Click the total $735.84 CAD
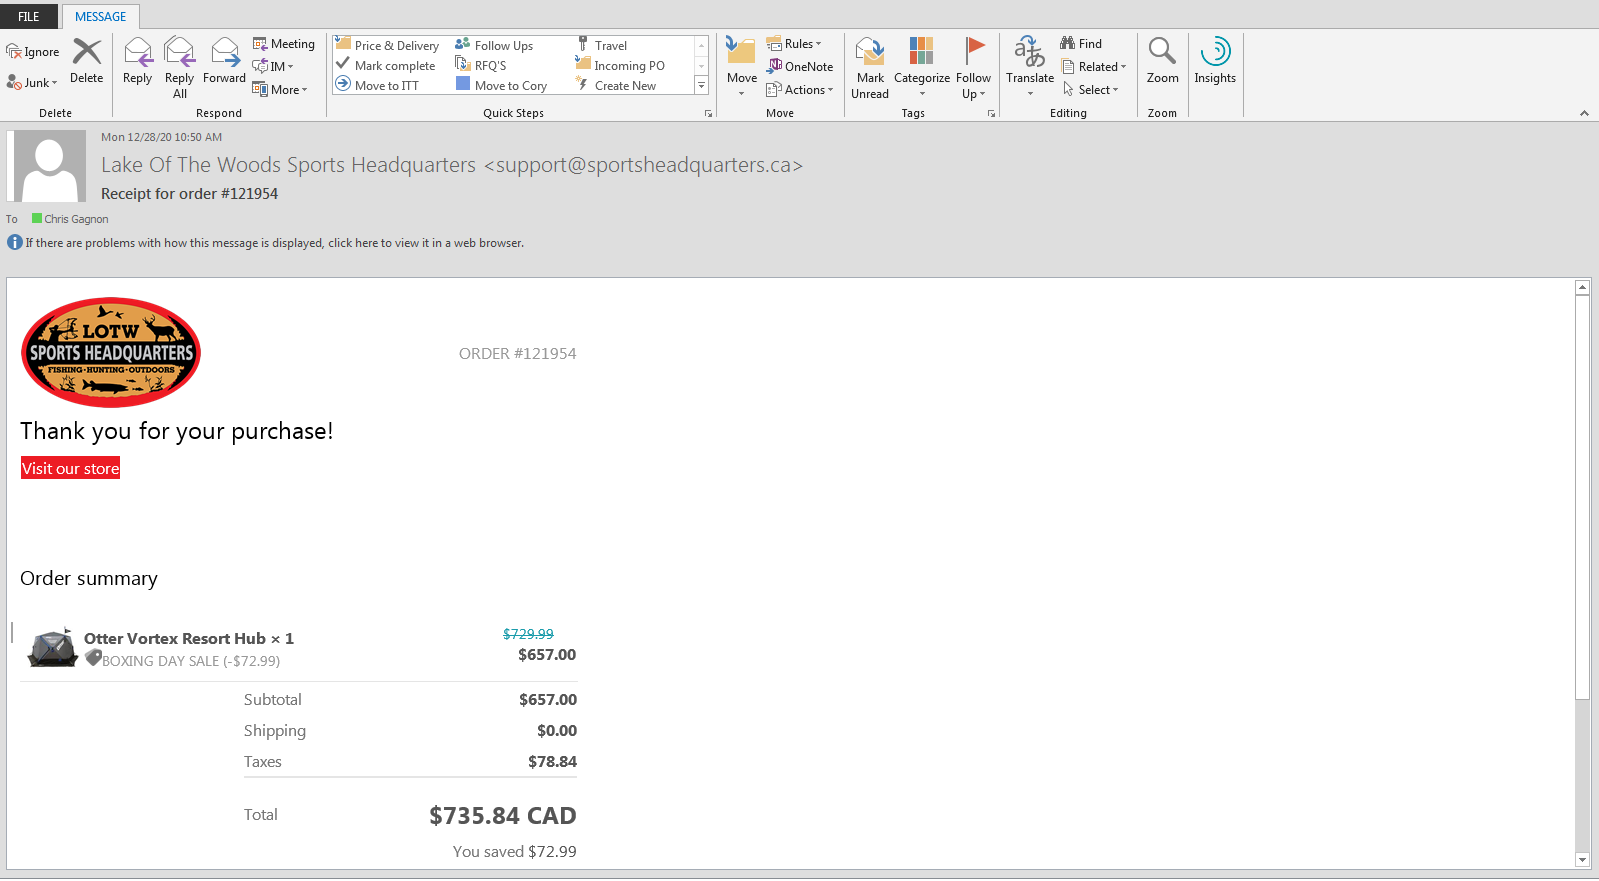The width and height of the screenshot is (1599, 881). (x=503, y=816)
